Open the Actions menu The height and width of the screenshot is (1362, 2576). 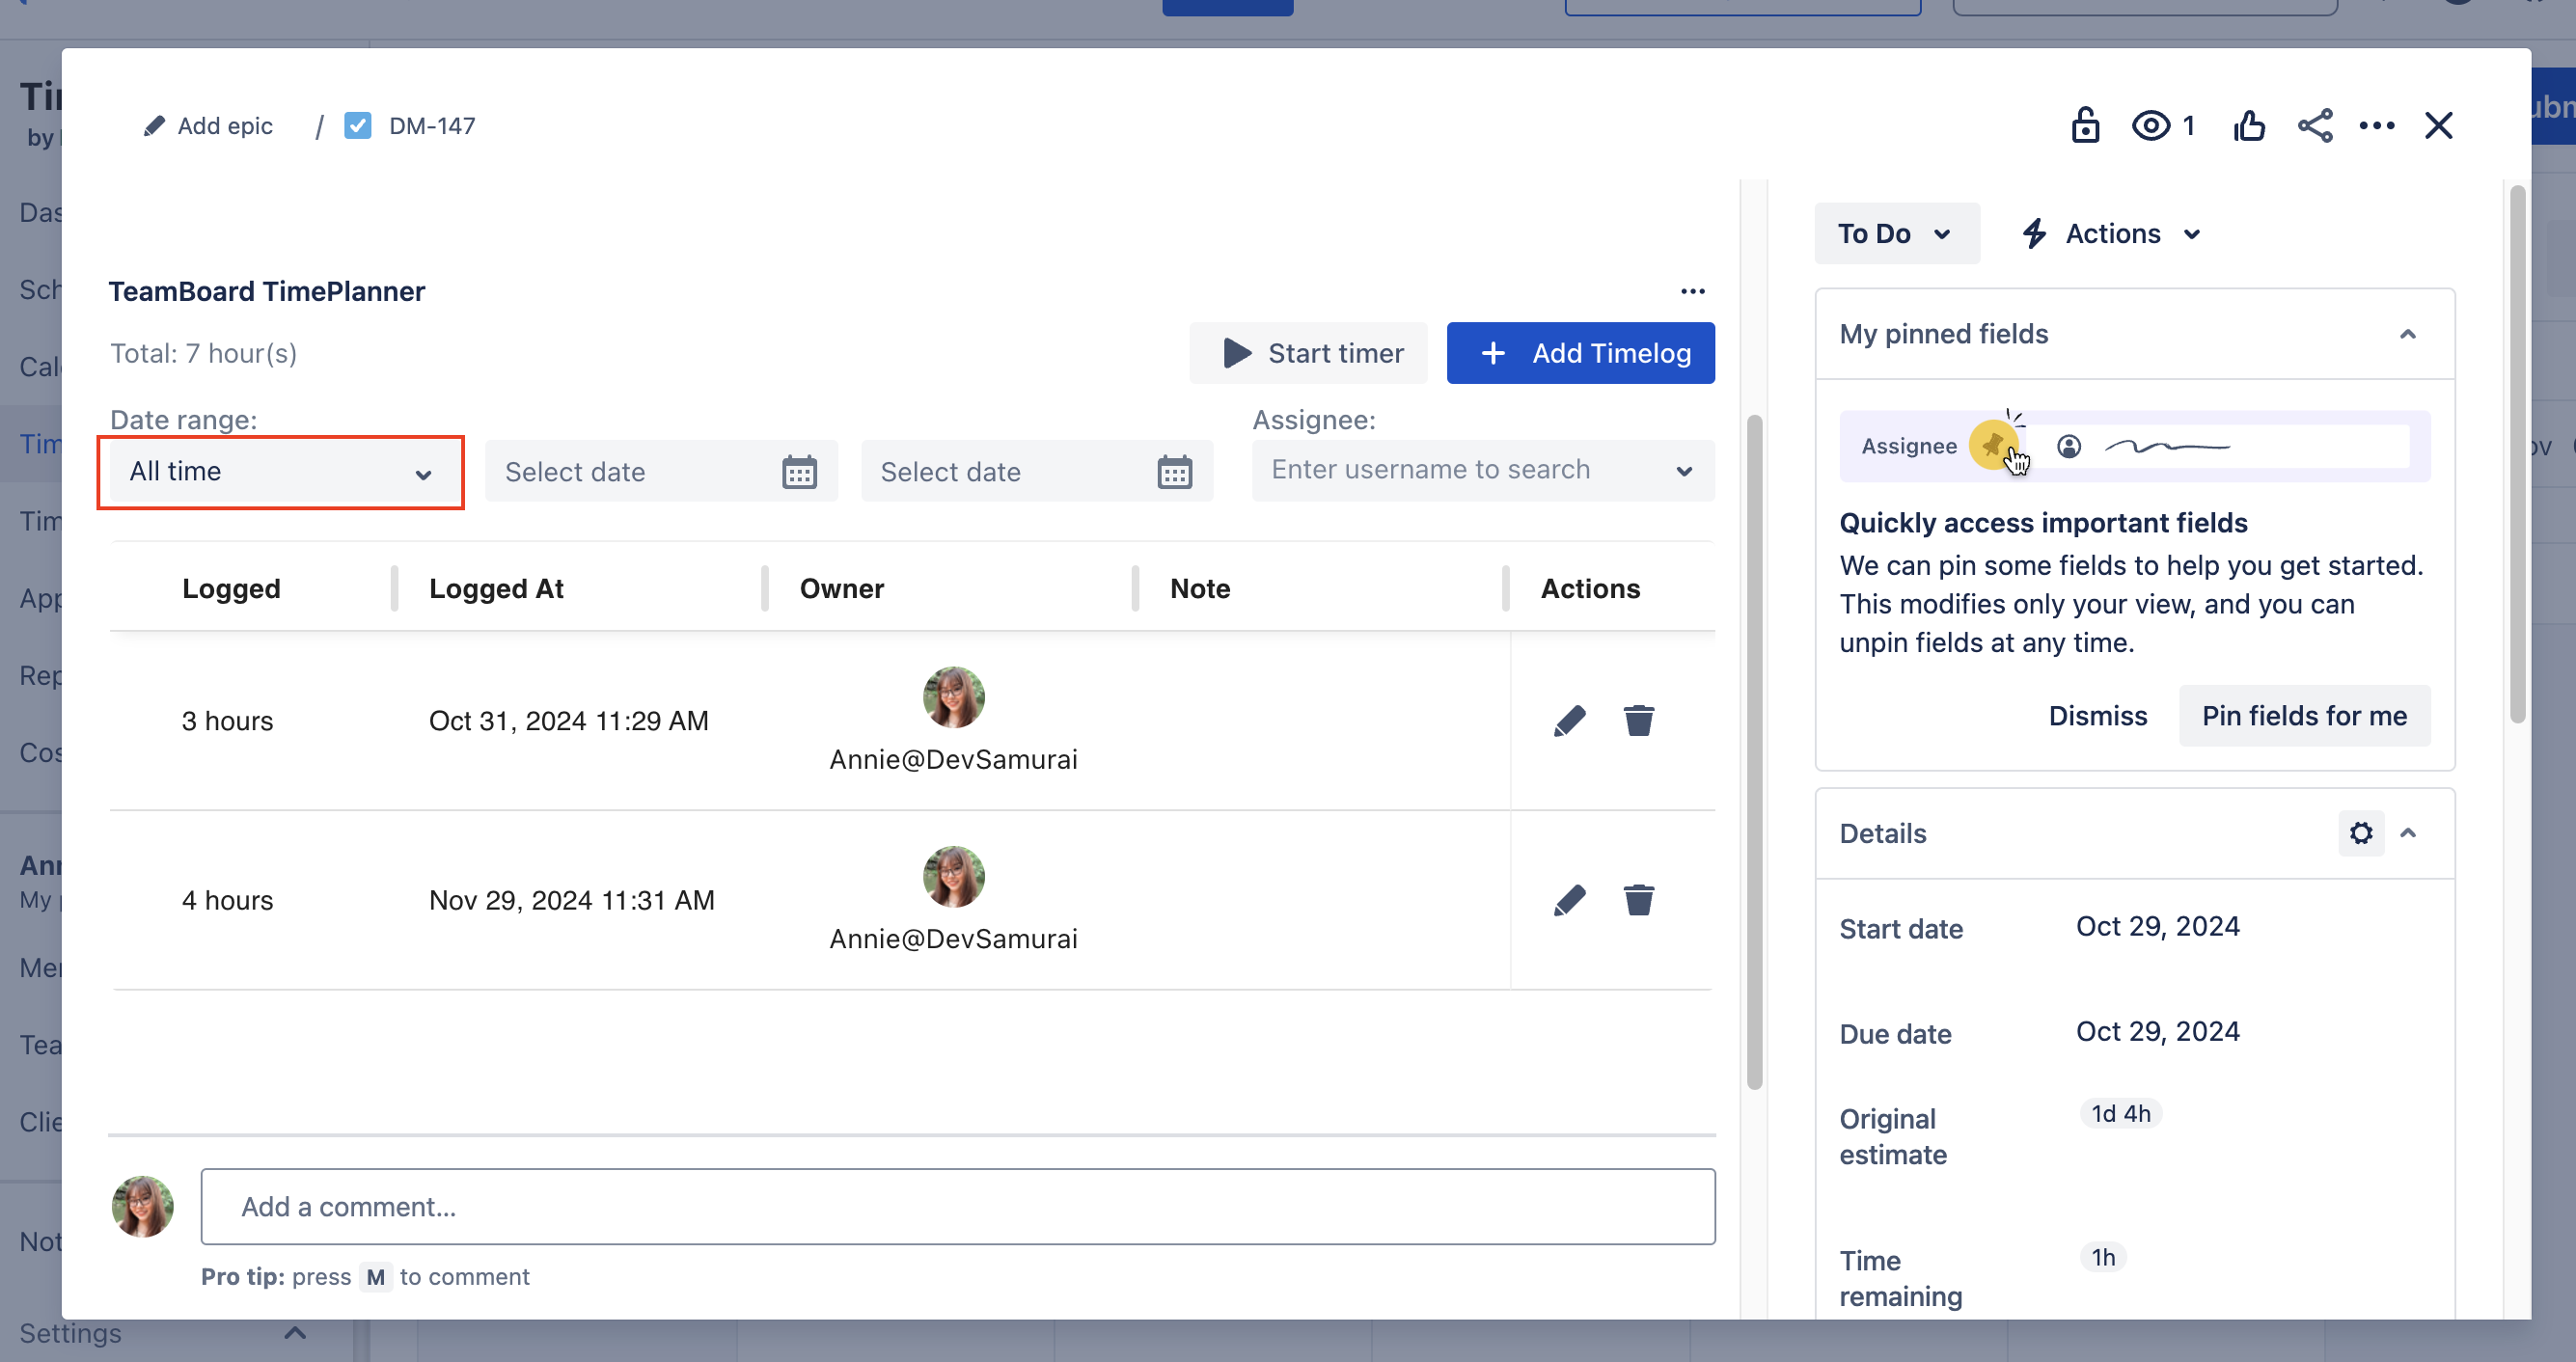2112,234
